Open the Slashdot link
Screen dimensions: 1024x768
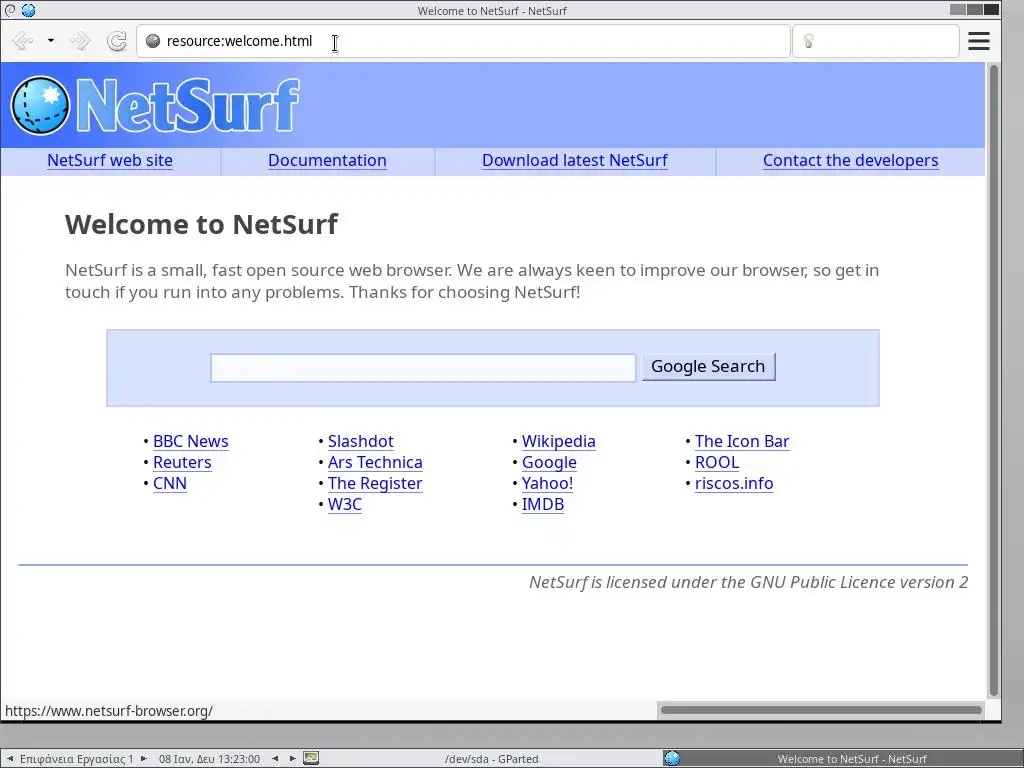pyautogui.click(x=360, y=441)
